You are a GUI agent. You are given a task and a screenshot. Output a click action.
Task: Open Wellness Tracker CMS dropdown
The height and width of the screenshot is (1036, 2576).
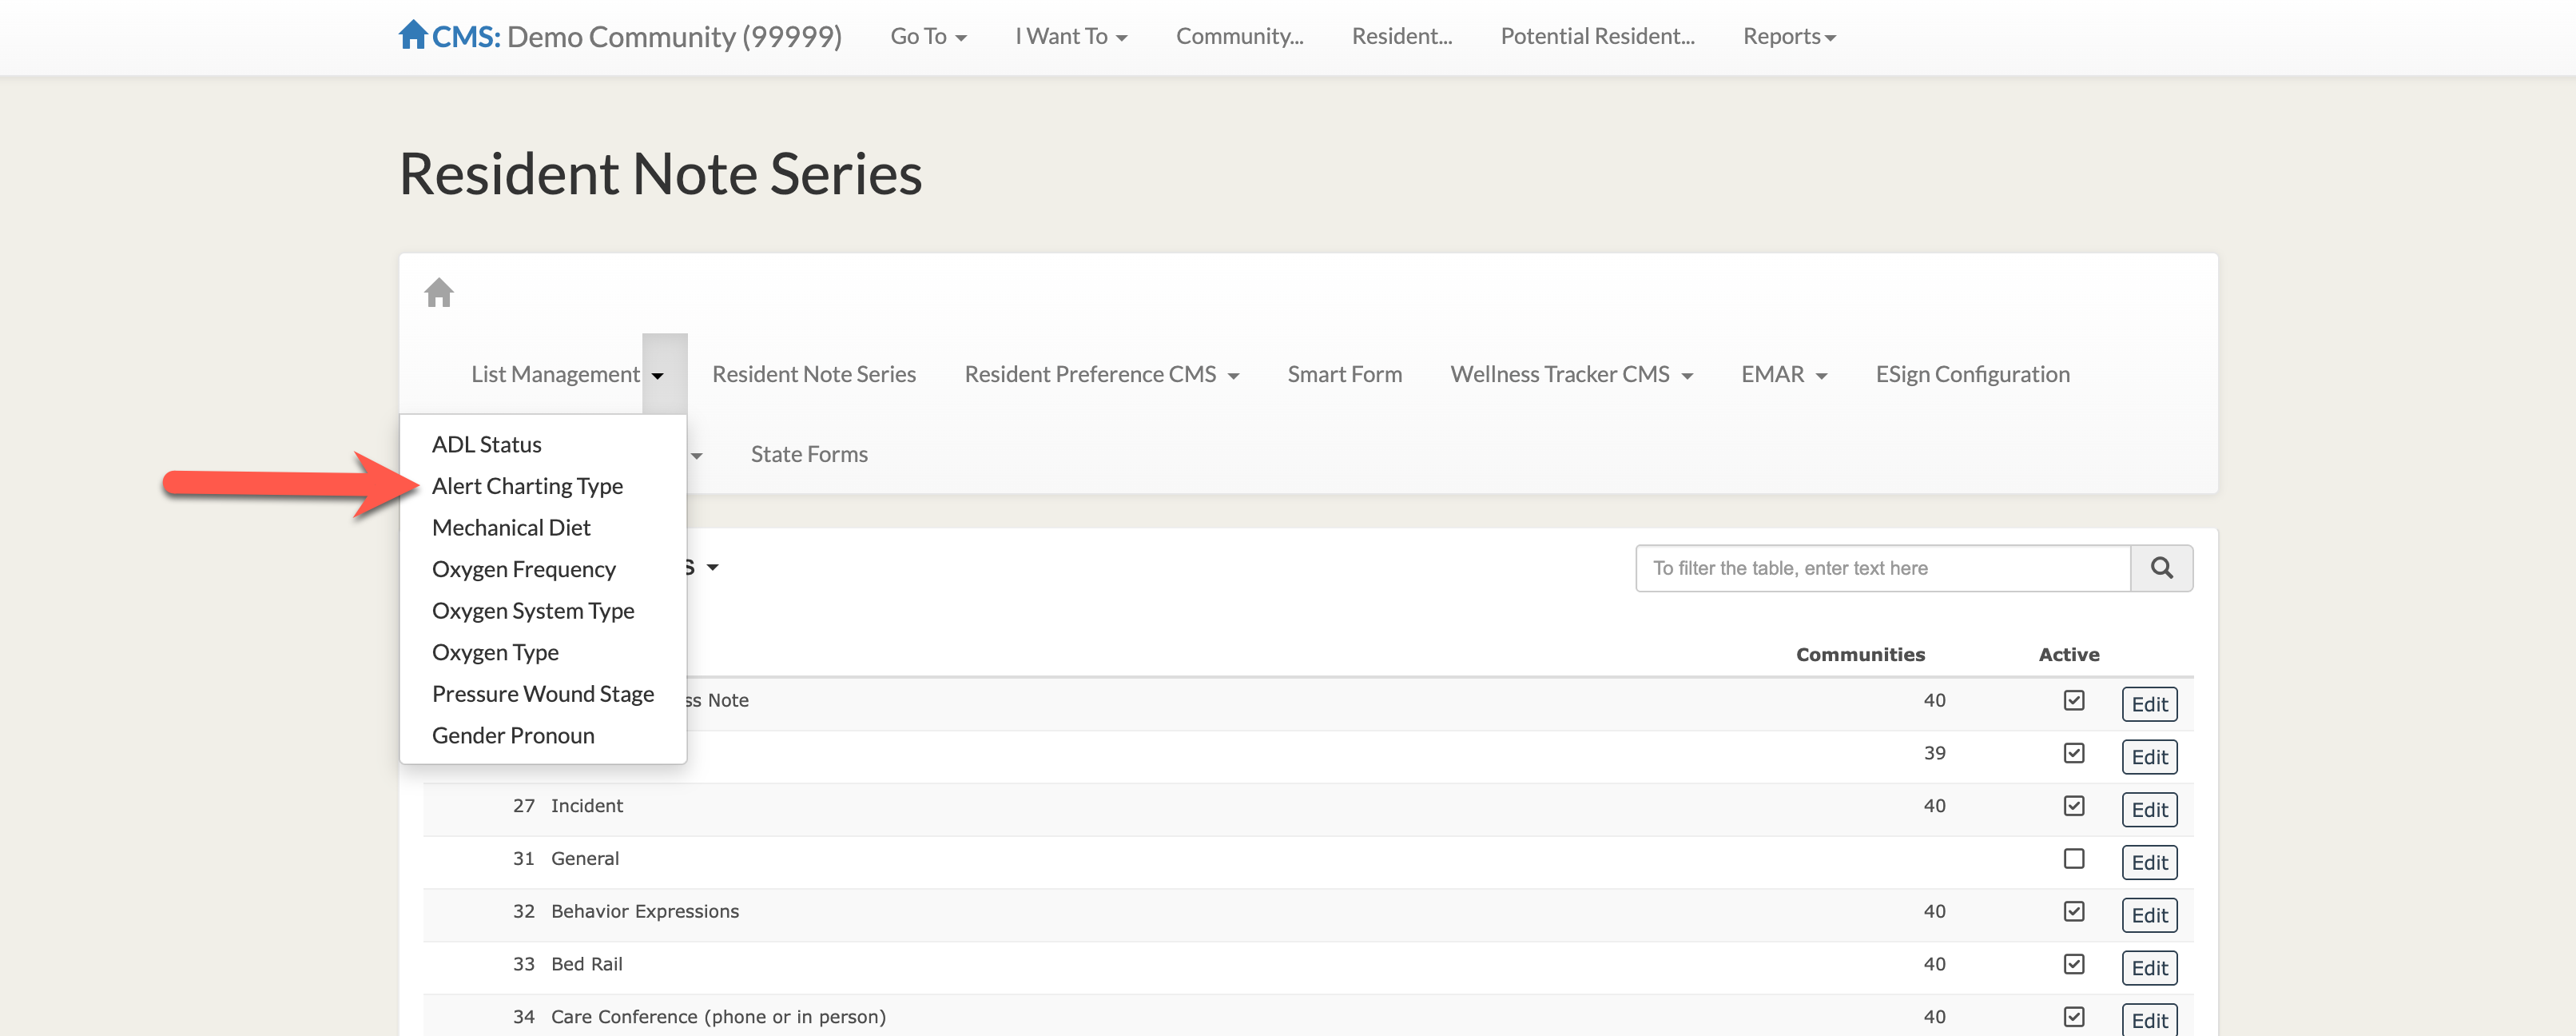coord(1570,374)
